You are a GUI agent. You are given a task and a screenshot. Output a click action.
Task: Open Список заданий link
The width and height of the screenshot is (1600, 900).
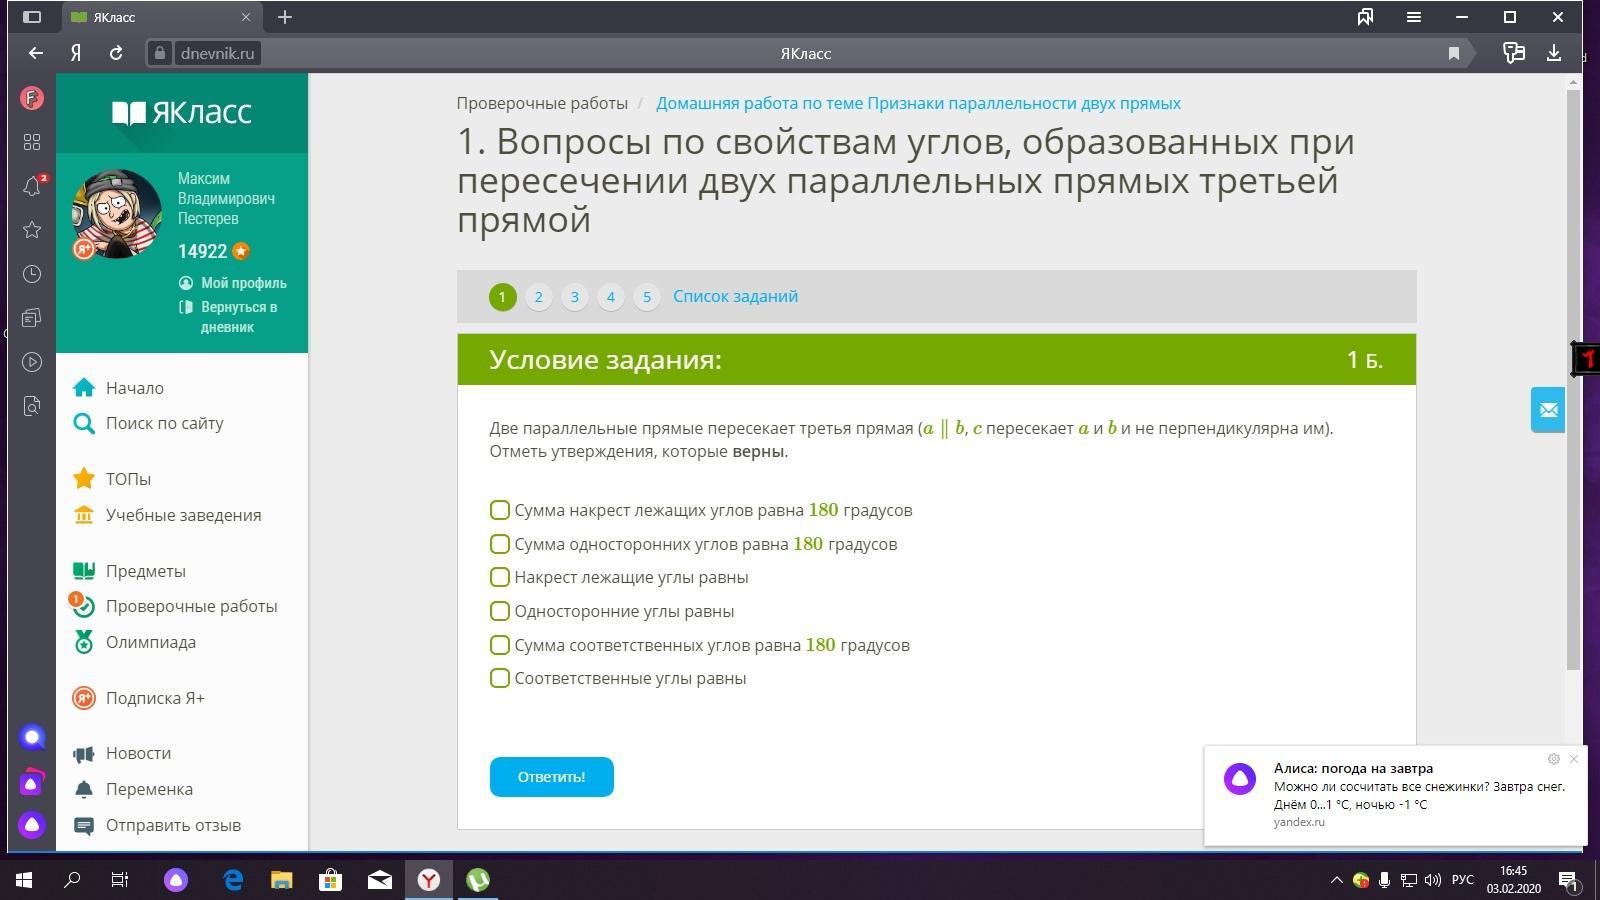735,296
